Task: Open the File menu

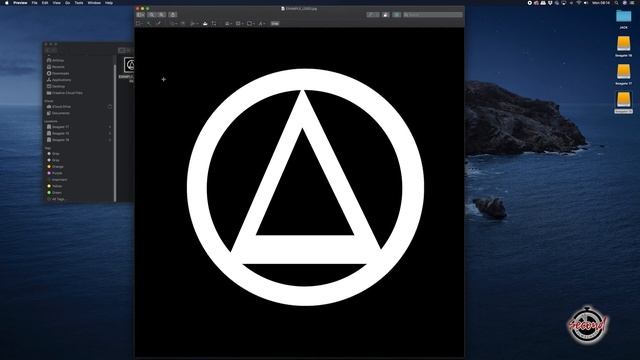Action: point(35,3)
